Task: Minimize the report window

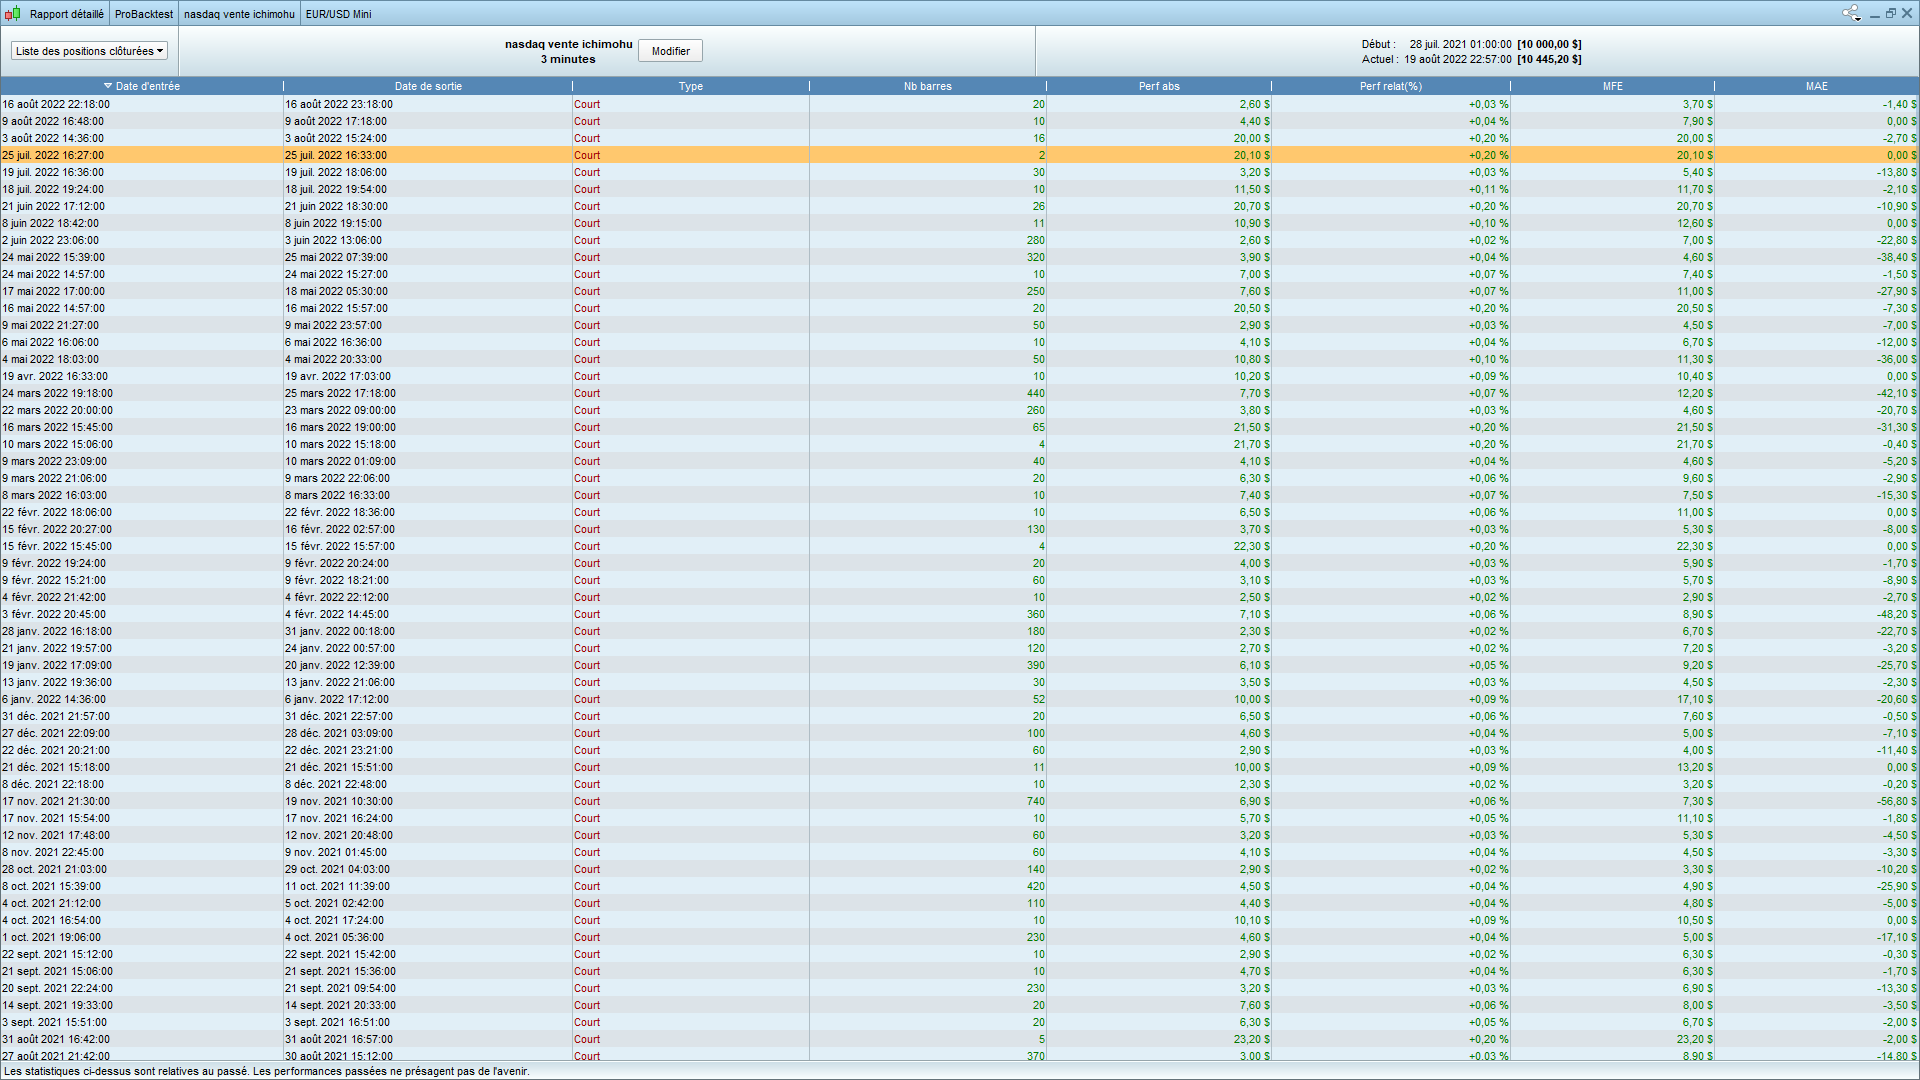Action: pos(1875,14)
